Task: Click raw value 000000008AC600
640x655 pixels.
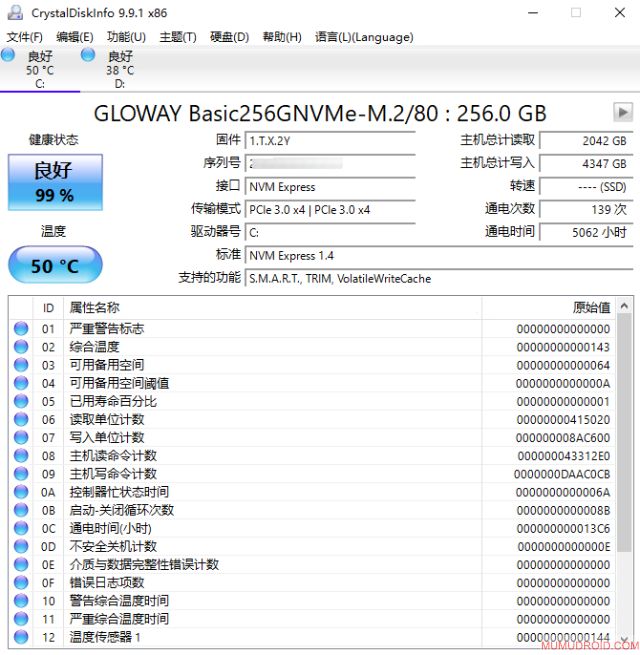Action: click(x=563, y=438)
